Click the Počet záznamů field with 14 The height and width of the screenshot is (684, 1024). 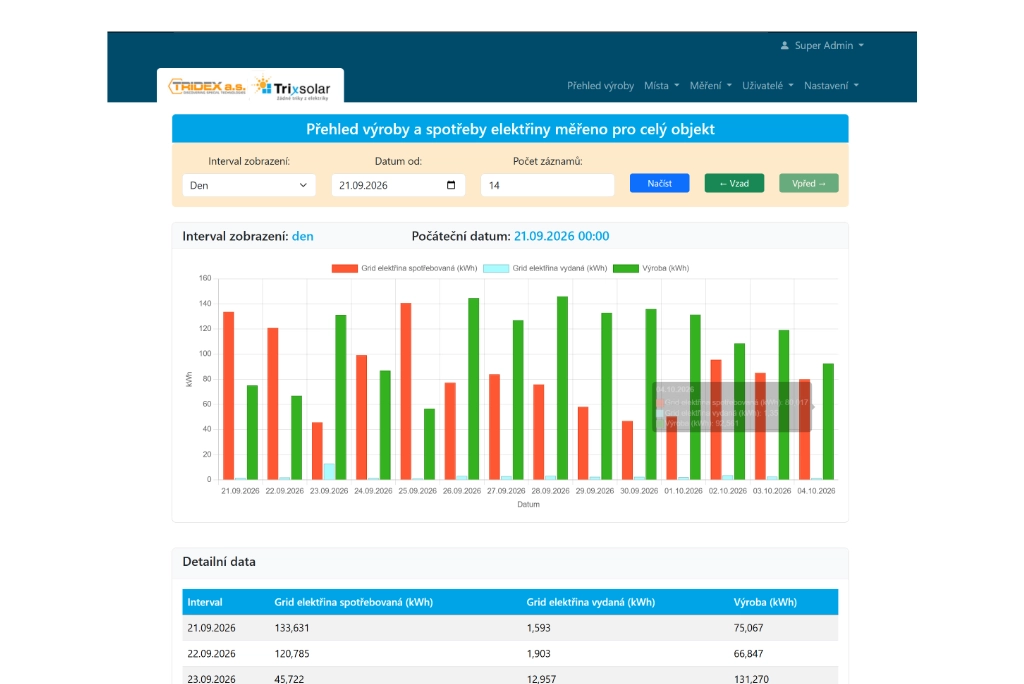pos(547,185)
